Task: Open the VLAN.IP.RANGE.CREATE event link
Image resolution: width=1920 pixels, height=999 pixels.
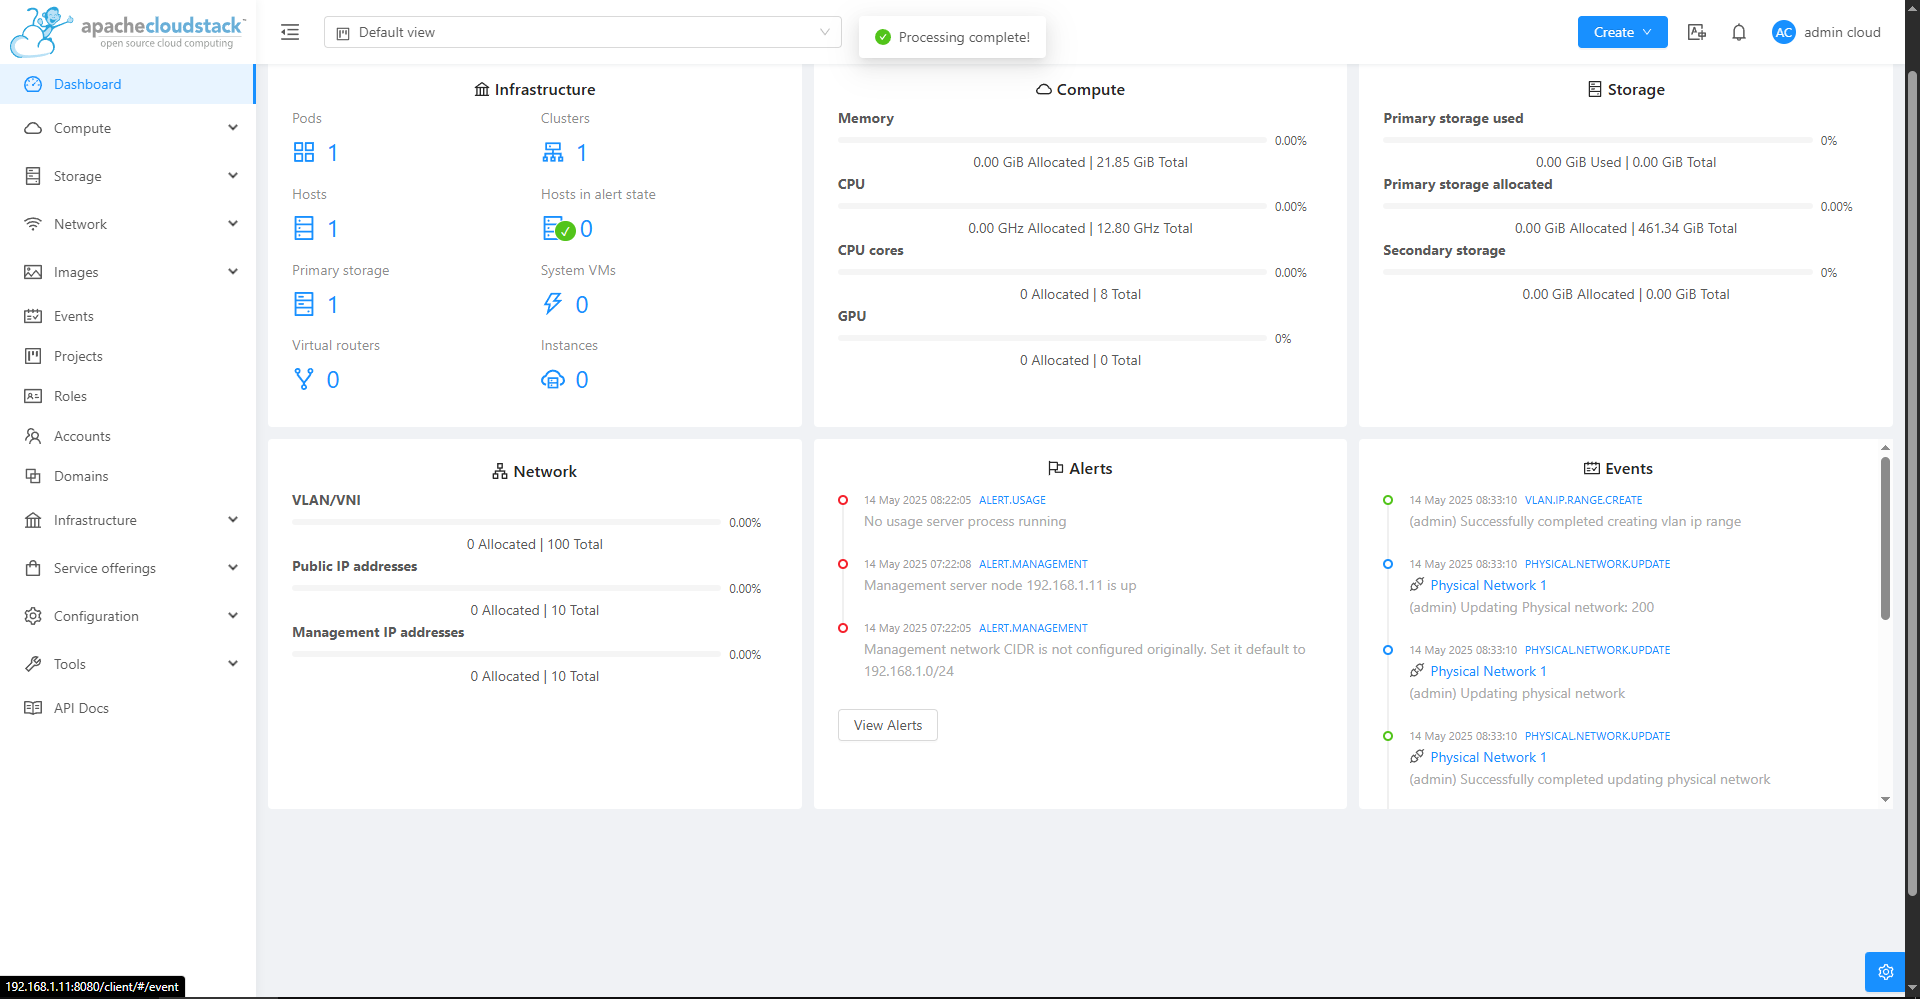Action: tap(1583, 500)
